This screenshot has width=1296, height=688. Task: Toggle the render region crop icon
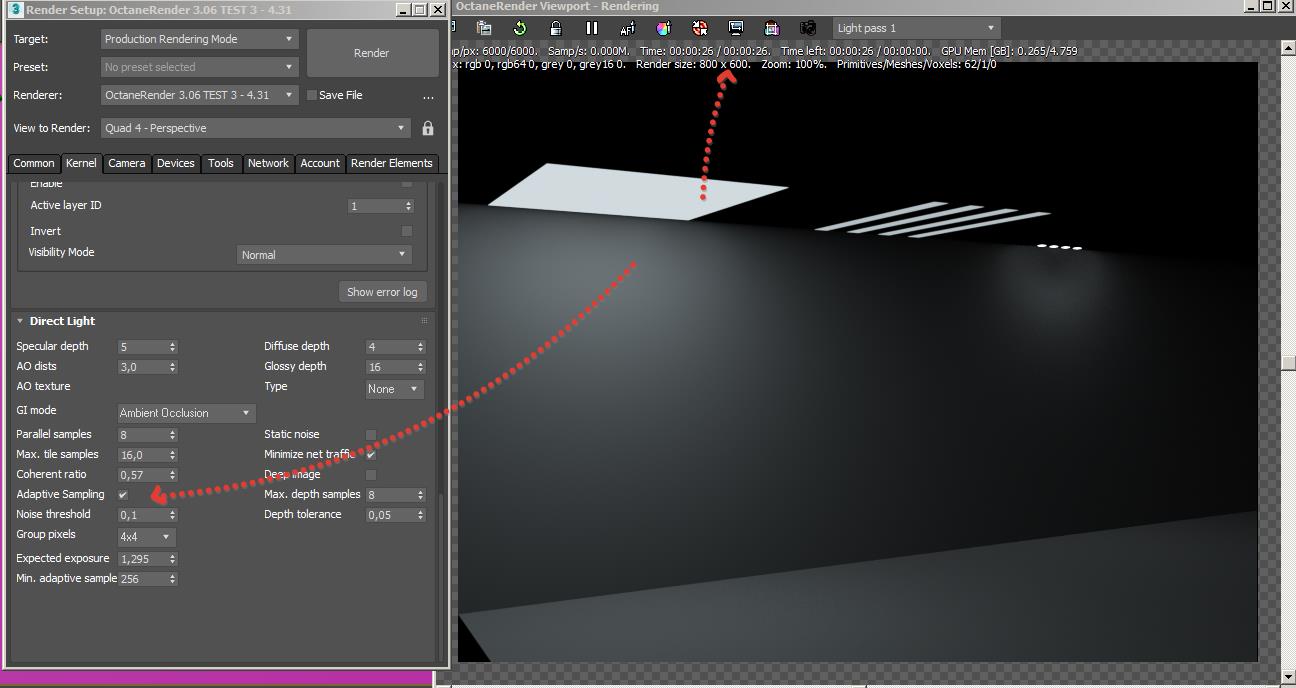pyautogui.click(x=771, y=28)
